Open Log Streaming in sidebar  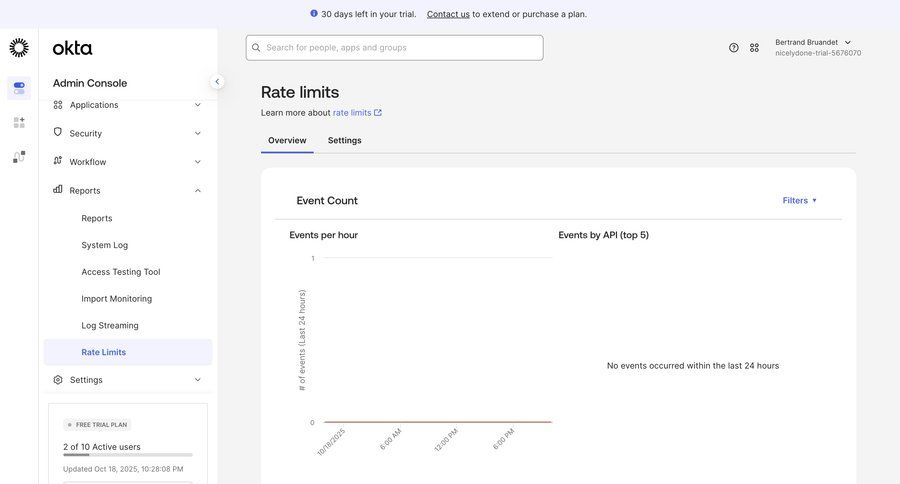point(110,326)
